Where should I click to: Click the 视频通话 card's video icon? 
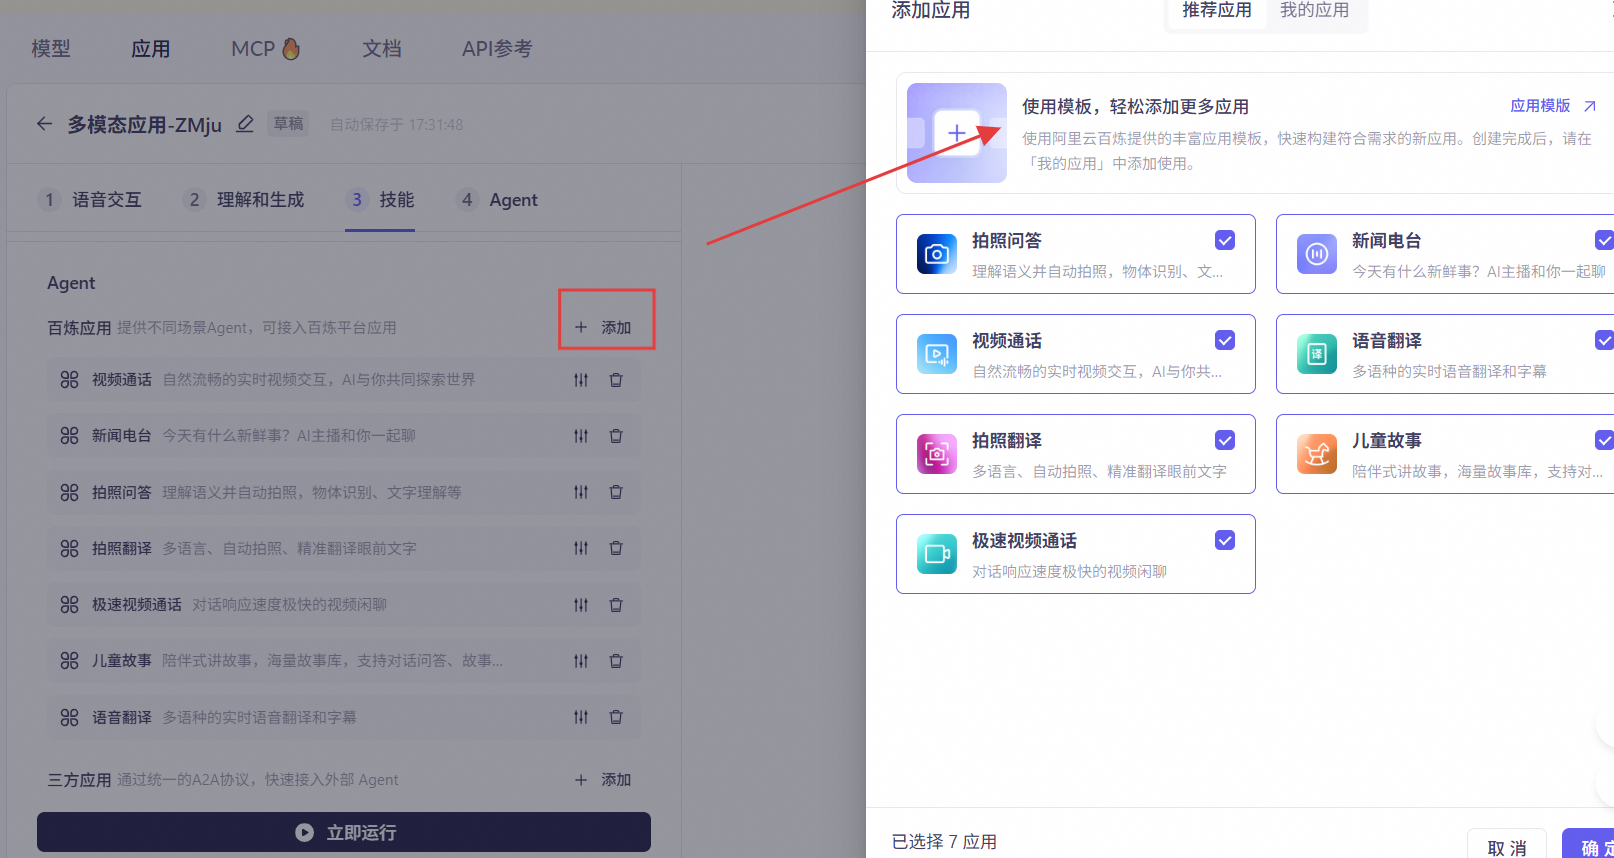pyautogui.click(x=937, y=354)
